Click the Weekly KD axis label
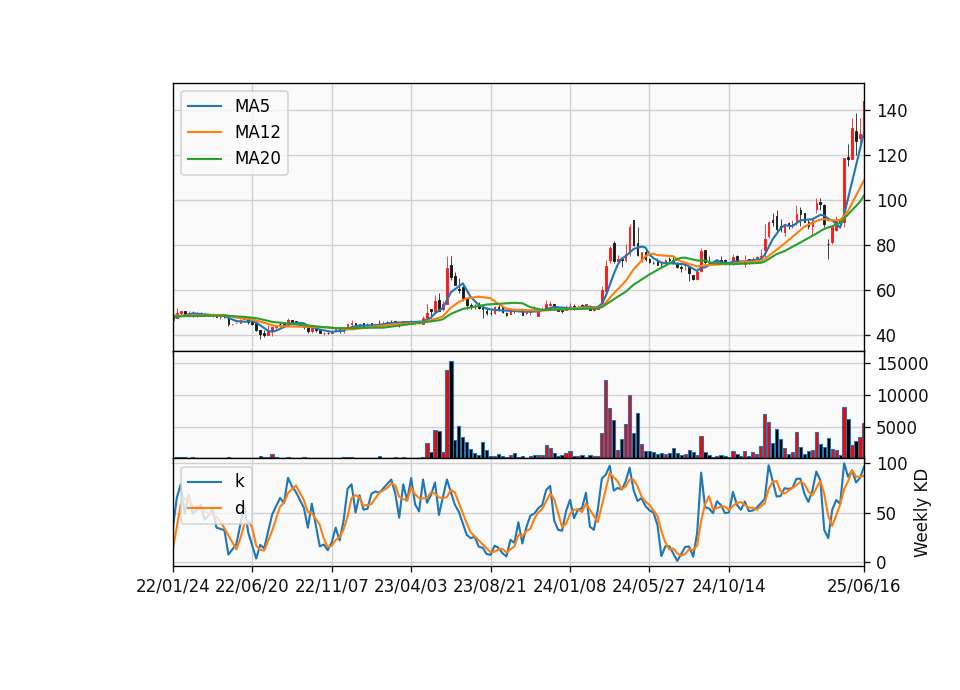 pyautogui.click(x=921, y=513)
